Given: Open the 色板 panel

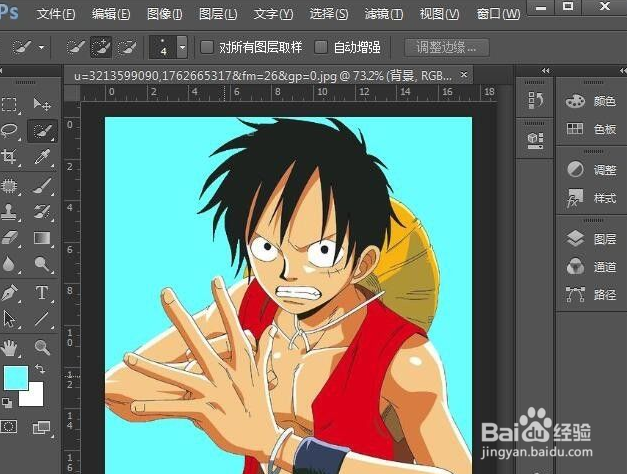Looking at the screenshot, I should coord(591,129).
